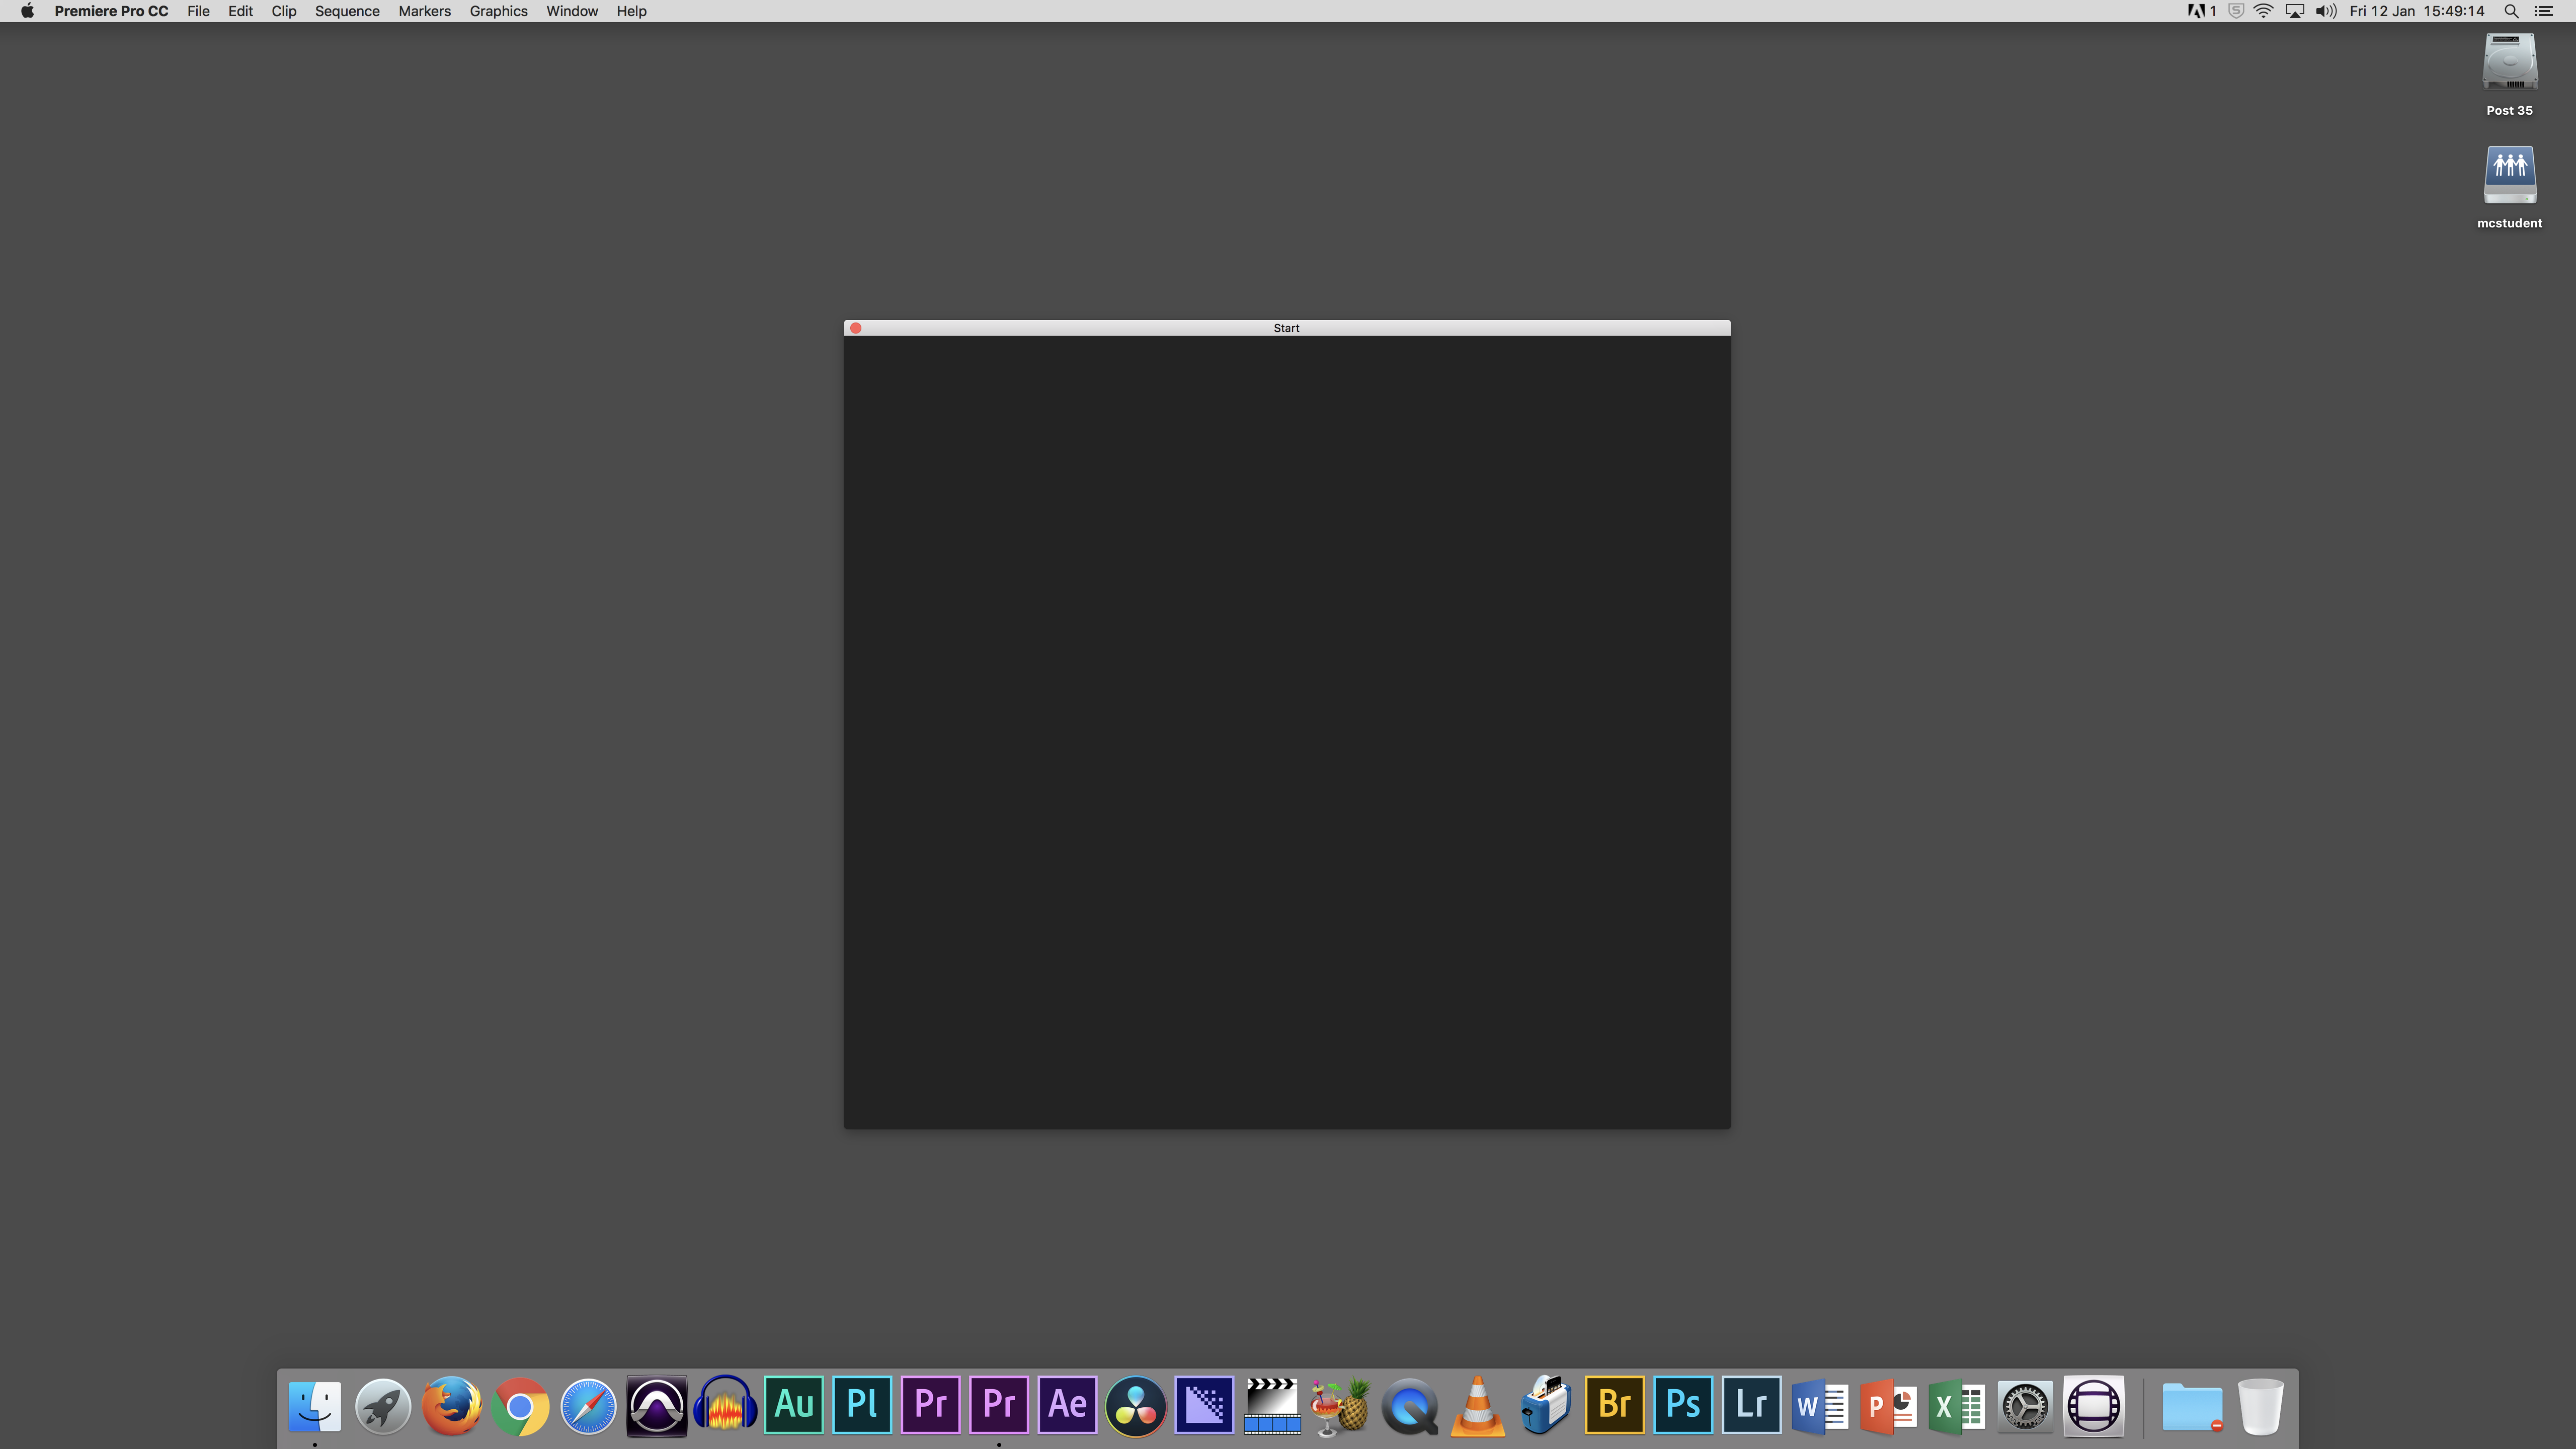Open the Help menu
This screenshot has width=2576, height=1449.
(x=631, y=11)
